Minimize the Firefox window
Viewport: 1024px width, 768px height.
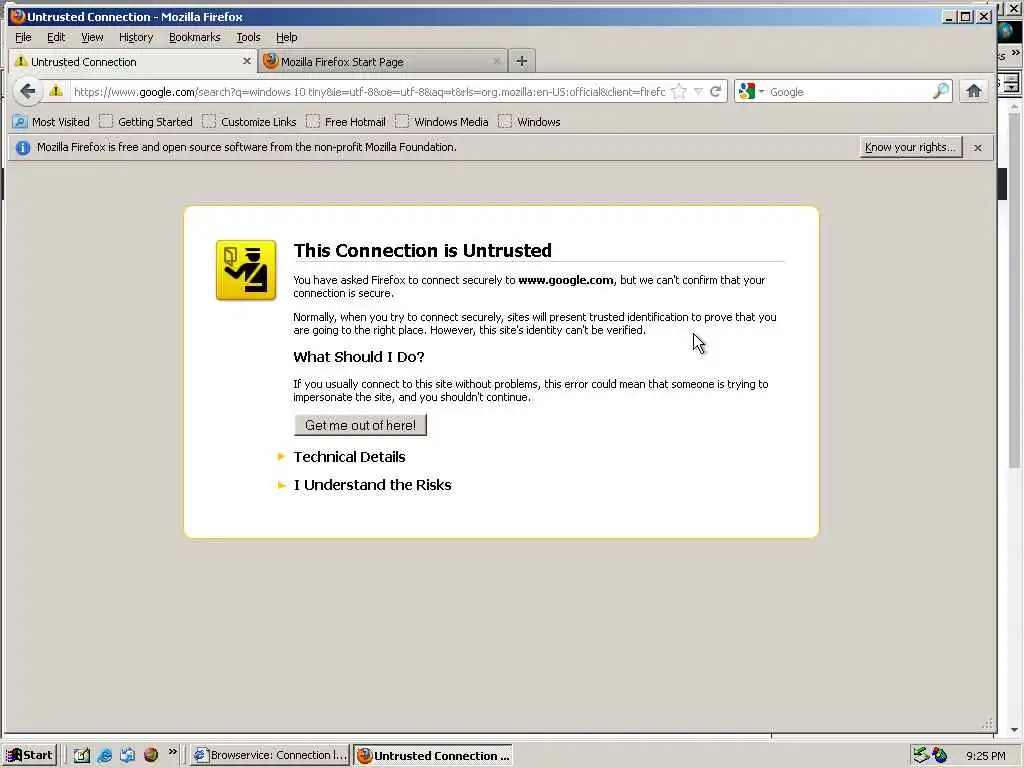949,16
